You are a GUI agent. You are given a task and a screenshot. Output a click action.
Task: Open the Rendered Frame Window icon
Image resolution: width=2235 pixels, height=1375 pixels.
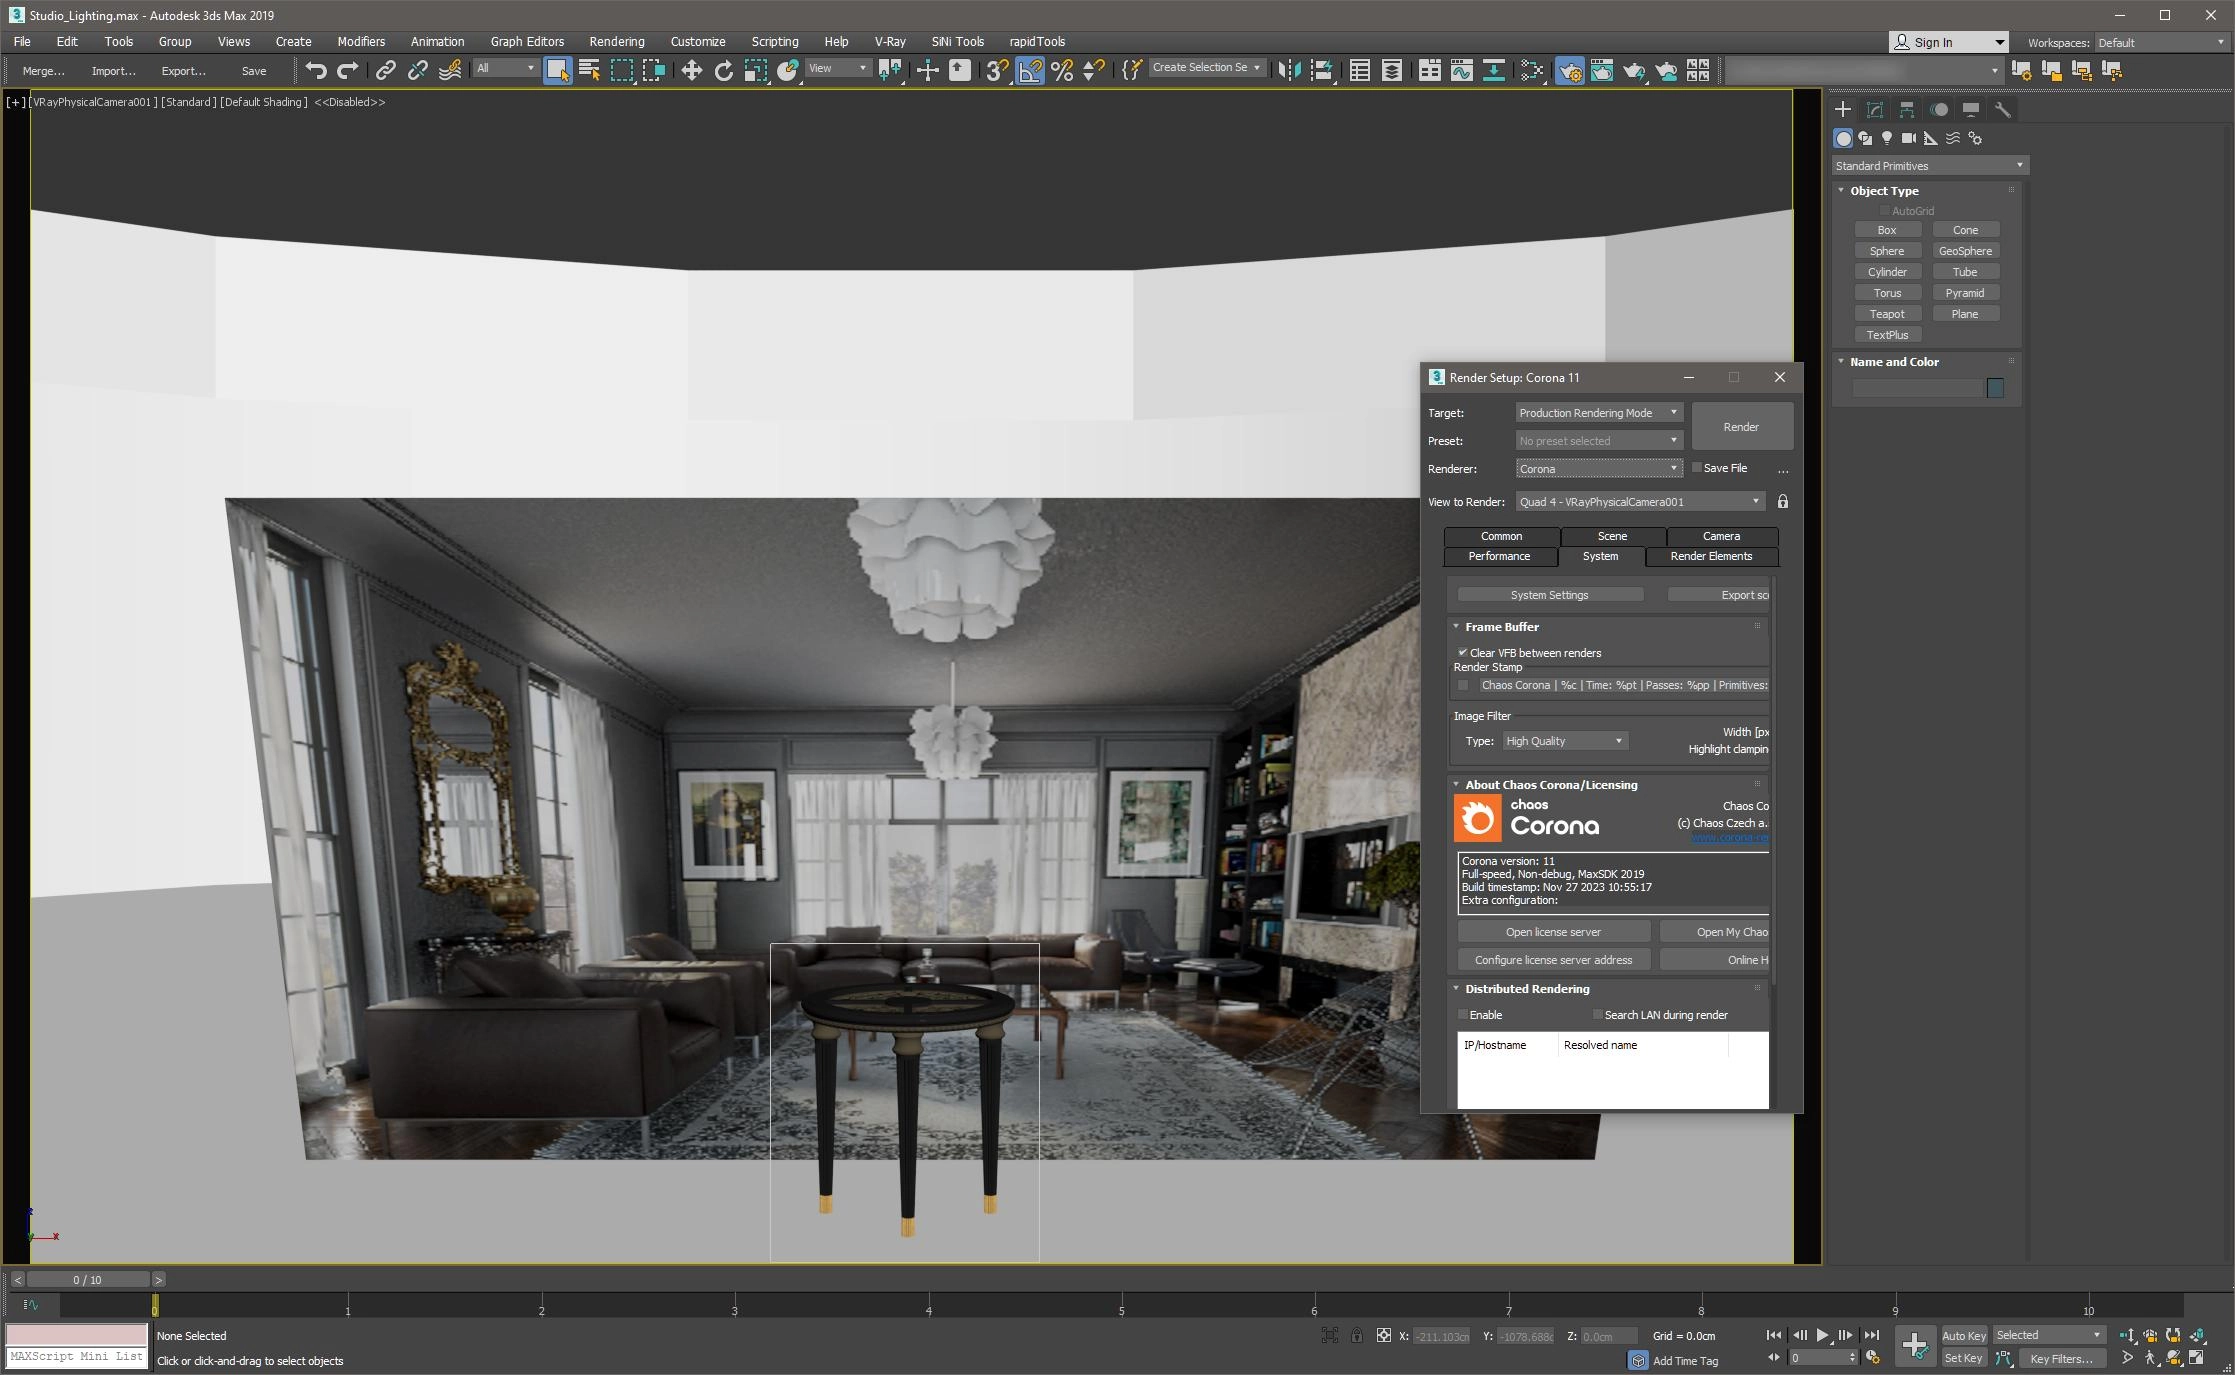[1601, 70]
